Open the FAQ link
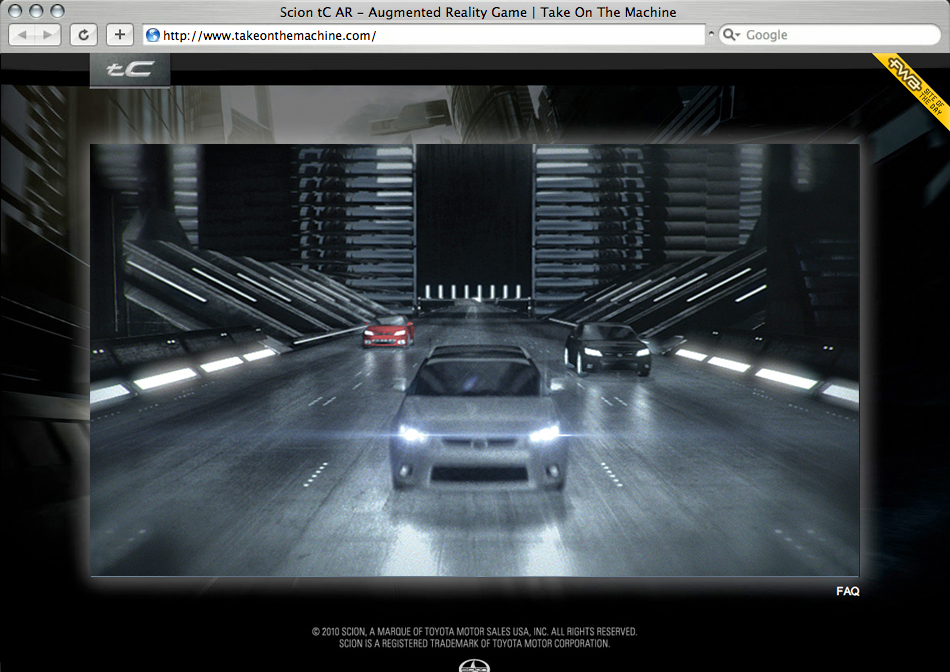The image size is (950, 672). click(x=847, y=591)
